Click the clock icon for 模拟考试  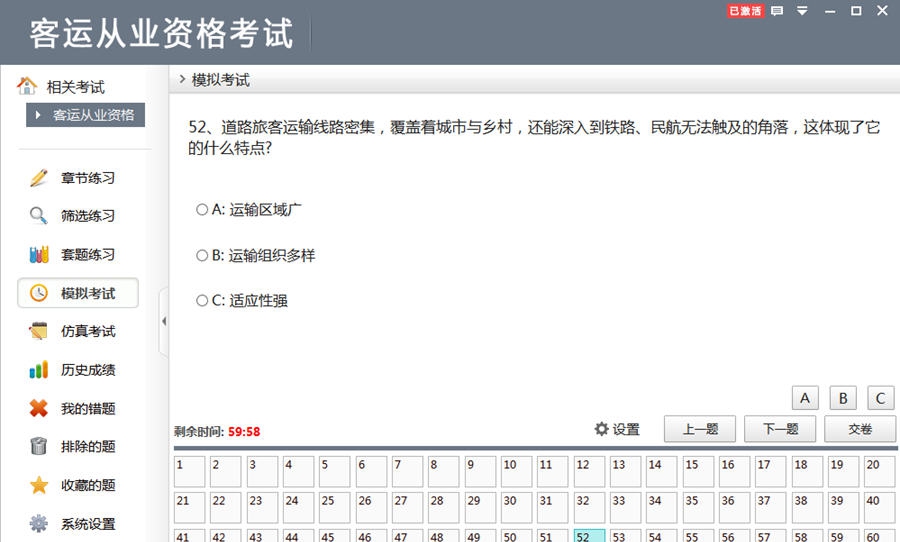click(x=39, y=293)
